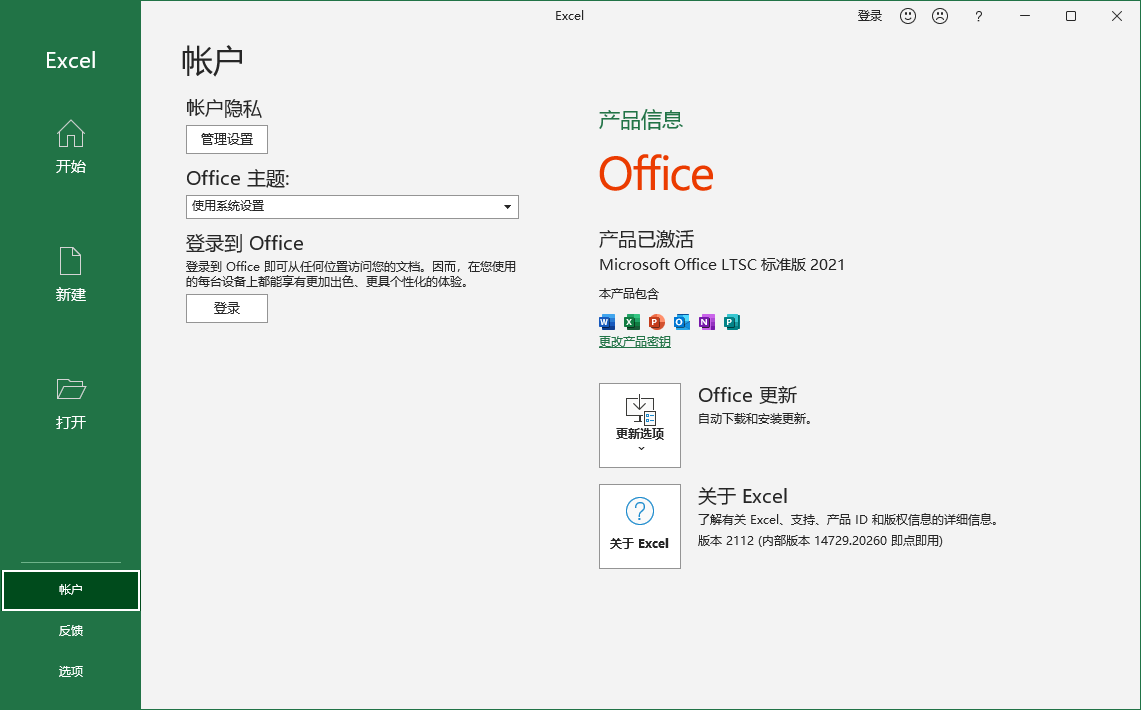1141x710 pixels.
Task: Click the 登录 link in title bar
Action: pos(870,16)
